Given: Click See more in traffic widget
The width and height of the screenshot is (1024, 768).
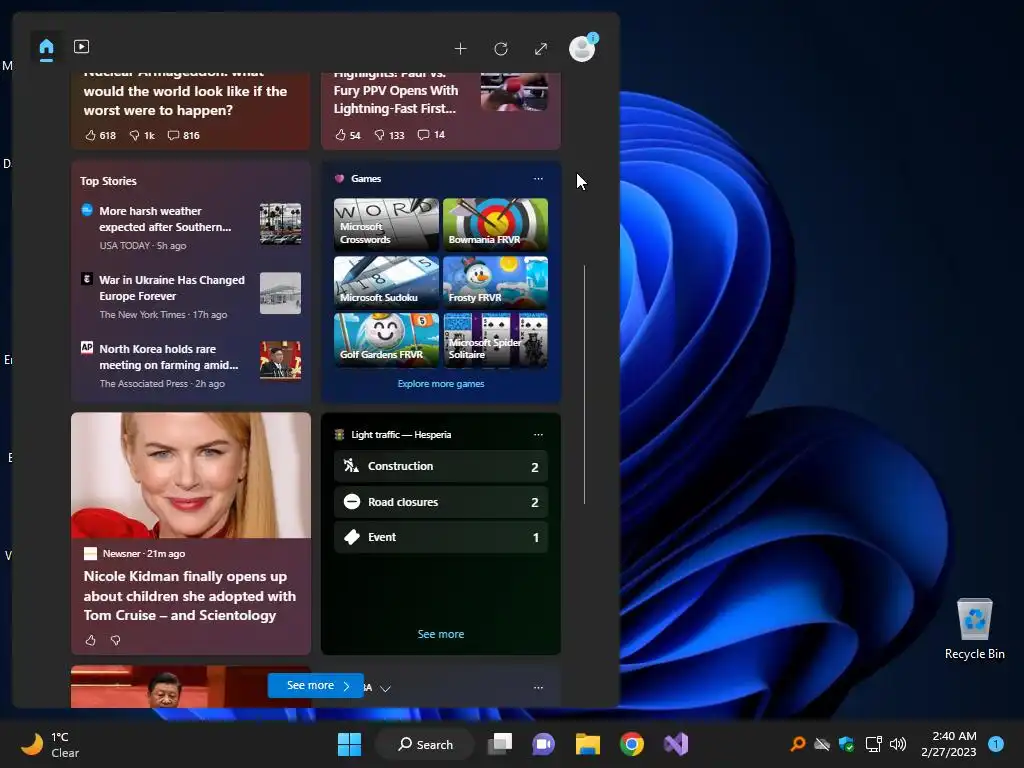Looking at the screenshot, I should click(441, 634).
